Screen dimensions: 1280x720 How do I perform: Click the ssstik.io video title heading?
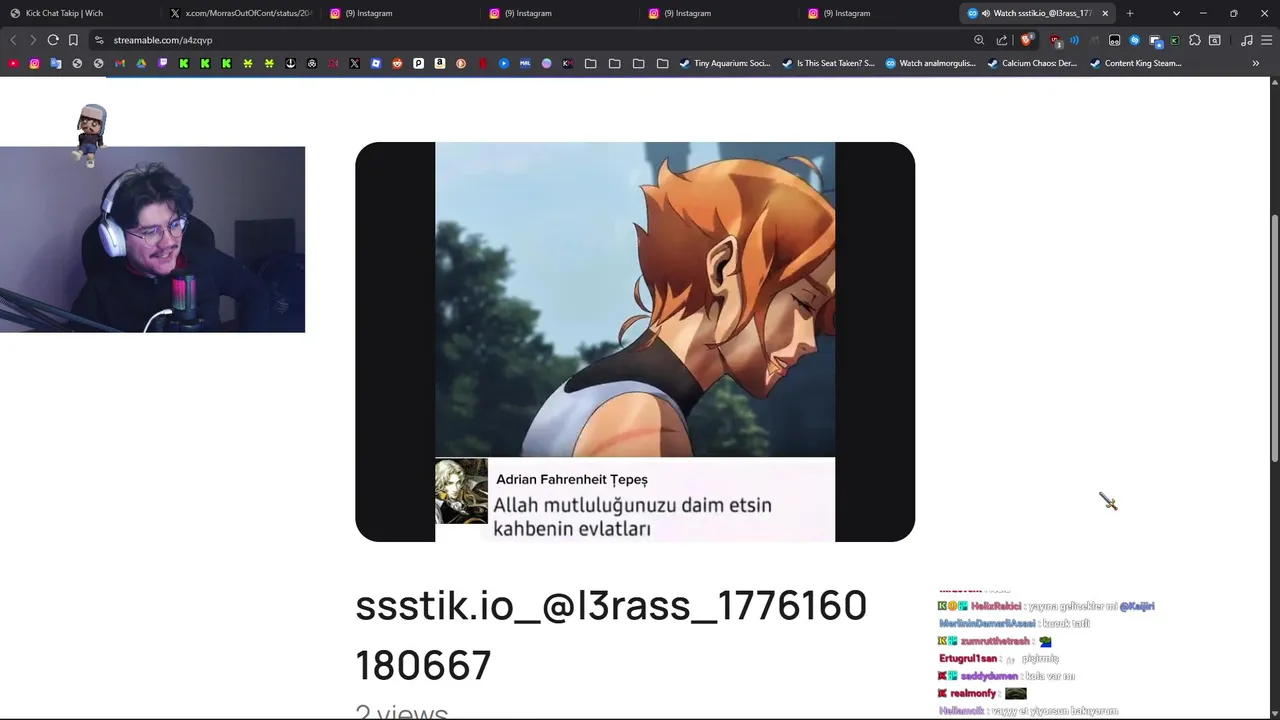[611, 635]
